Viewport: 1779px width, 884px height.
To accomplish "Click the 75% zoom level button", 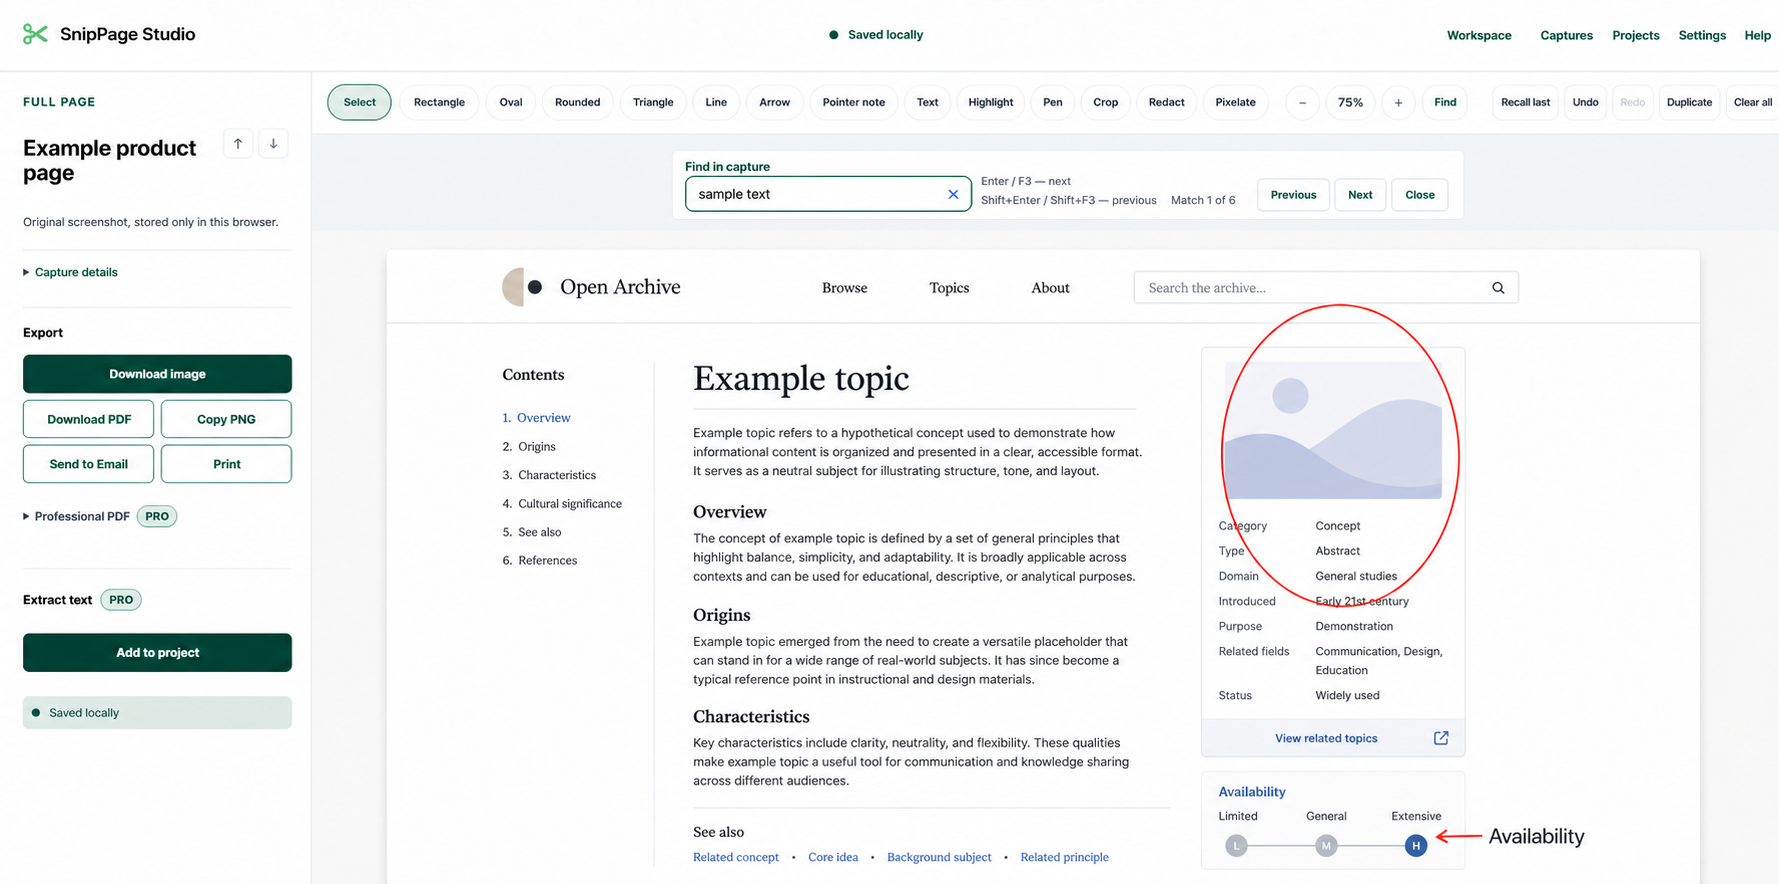I will tap(1350, 102).
